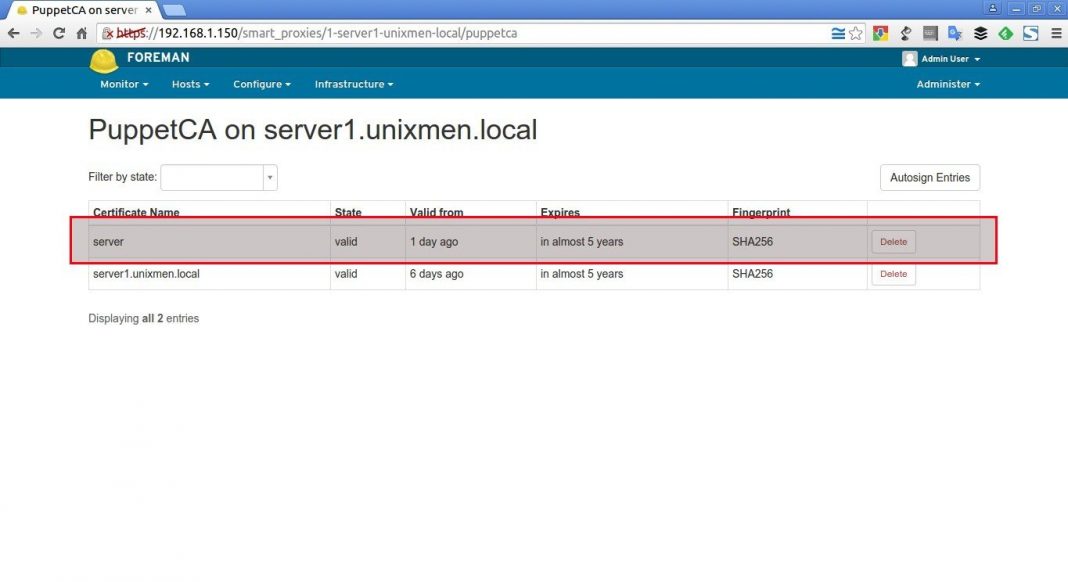Click the Admin User avatar icon

click(909, 59)
